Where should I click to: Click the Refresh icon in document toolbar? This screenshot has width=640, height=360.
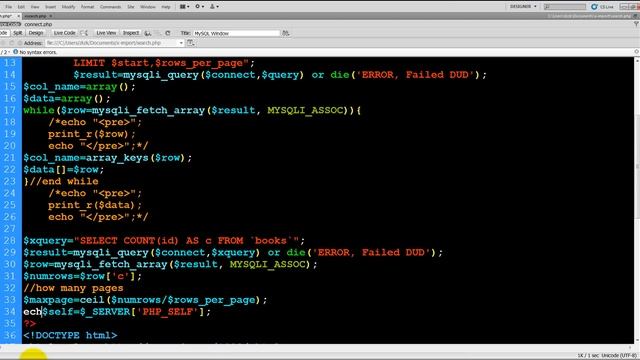point(168,33)
